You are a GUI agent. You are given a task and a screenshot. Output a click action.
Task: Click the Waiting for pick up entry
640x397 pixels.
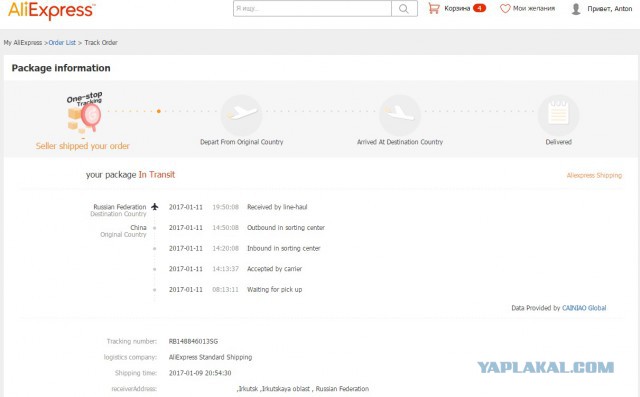point(274,290)
